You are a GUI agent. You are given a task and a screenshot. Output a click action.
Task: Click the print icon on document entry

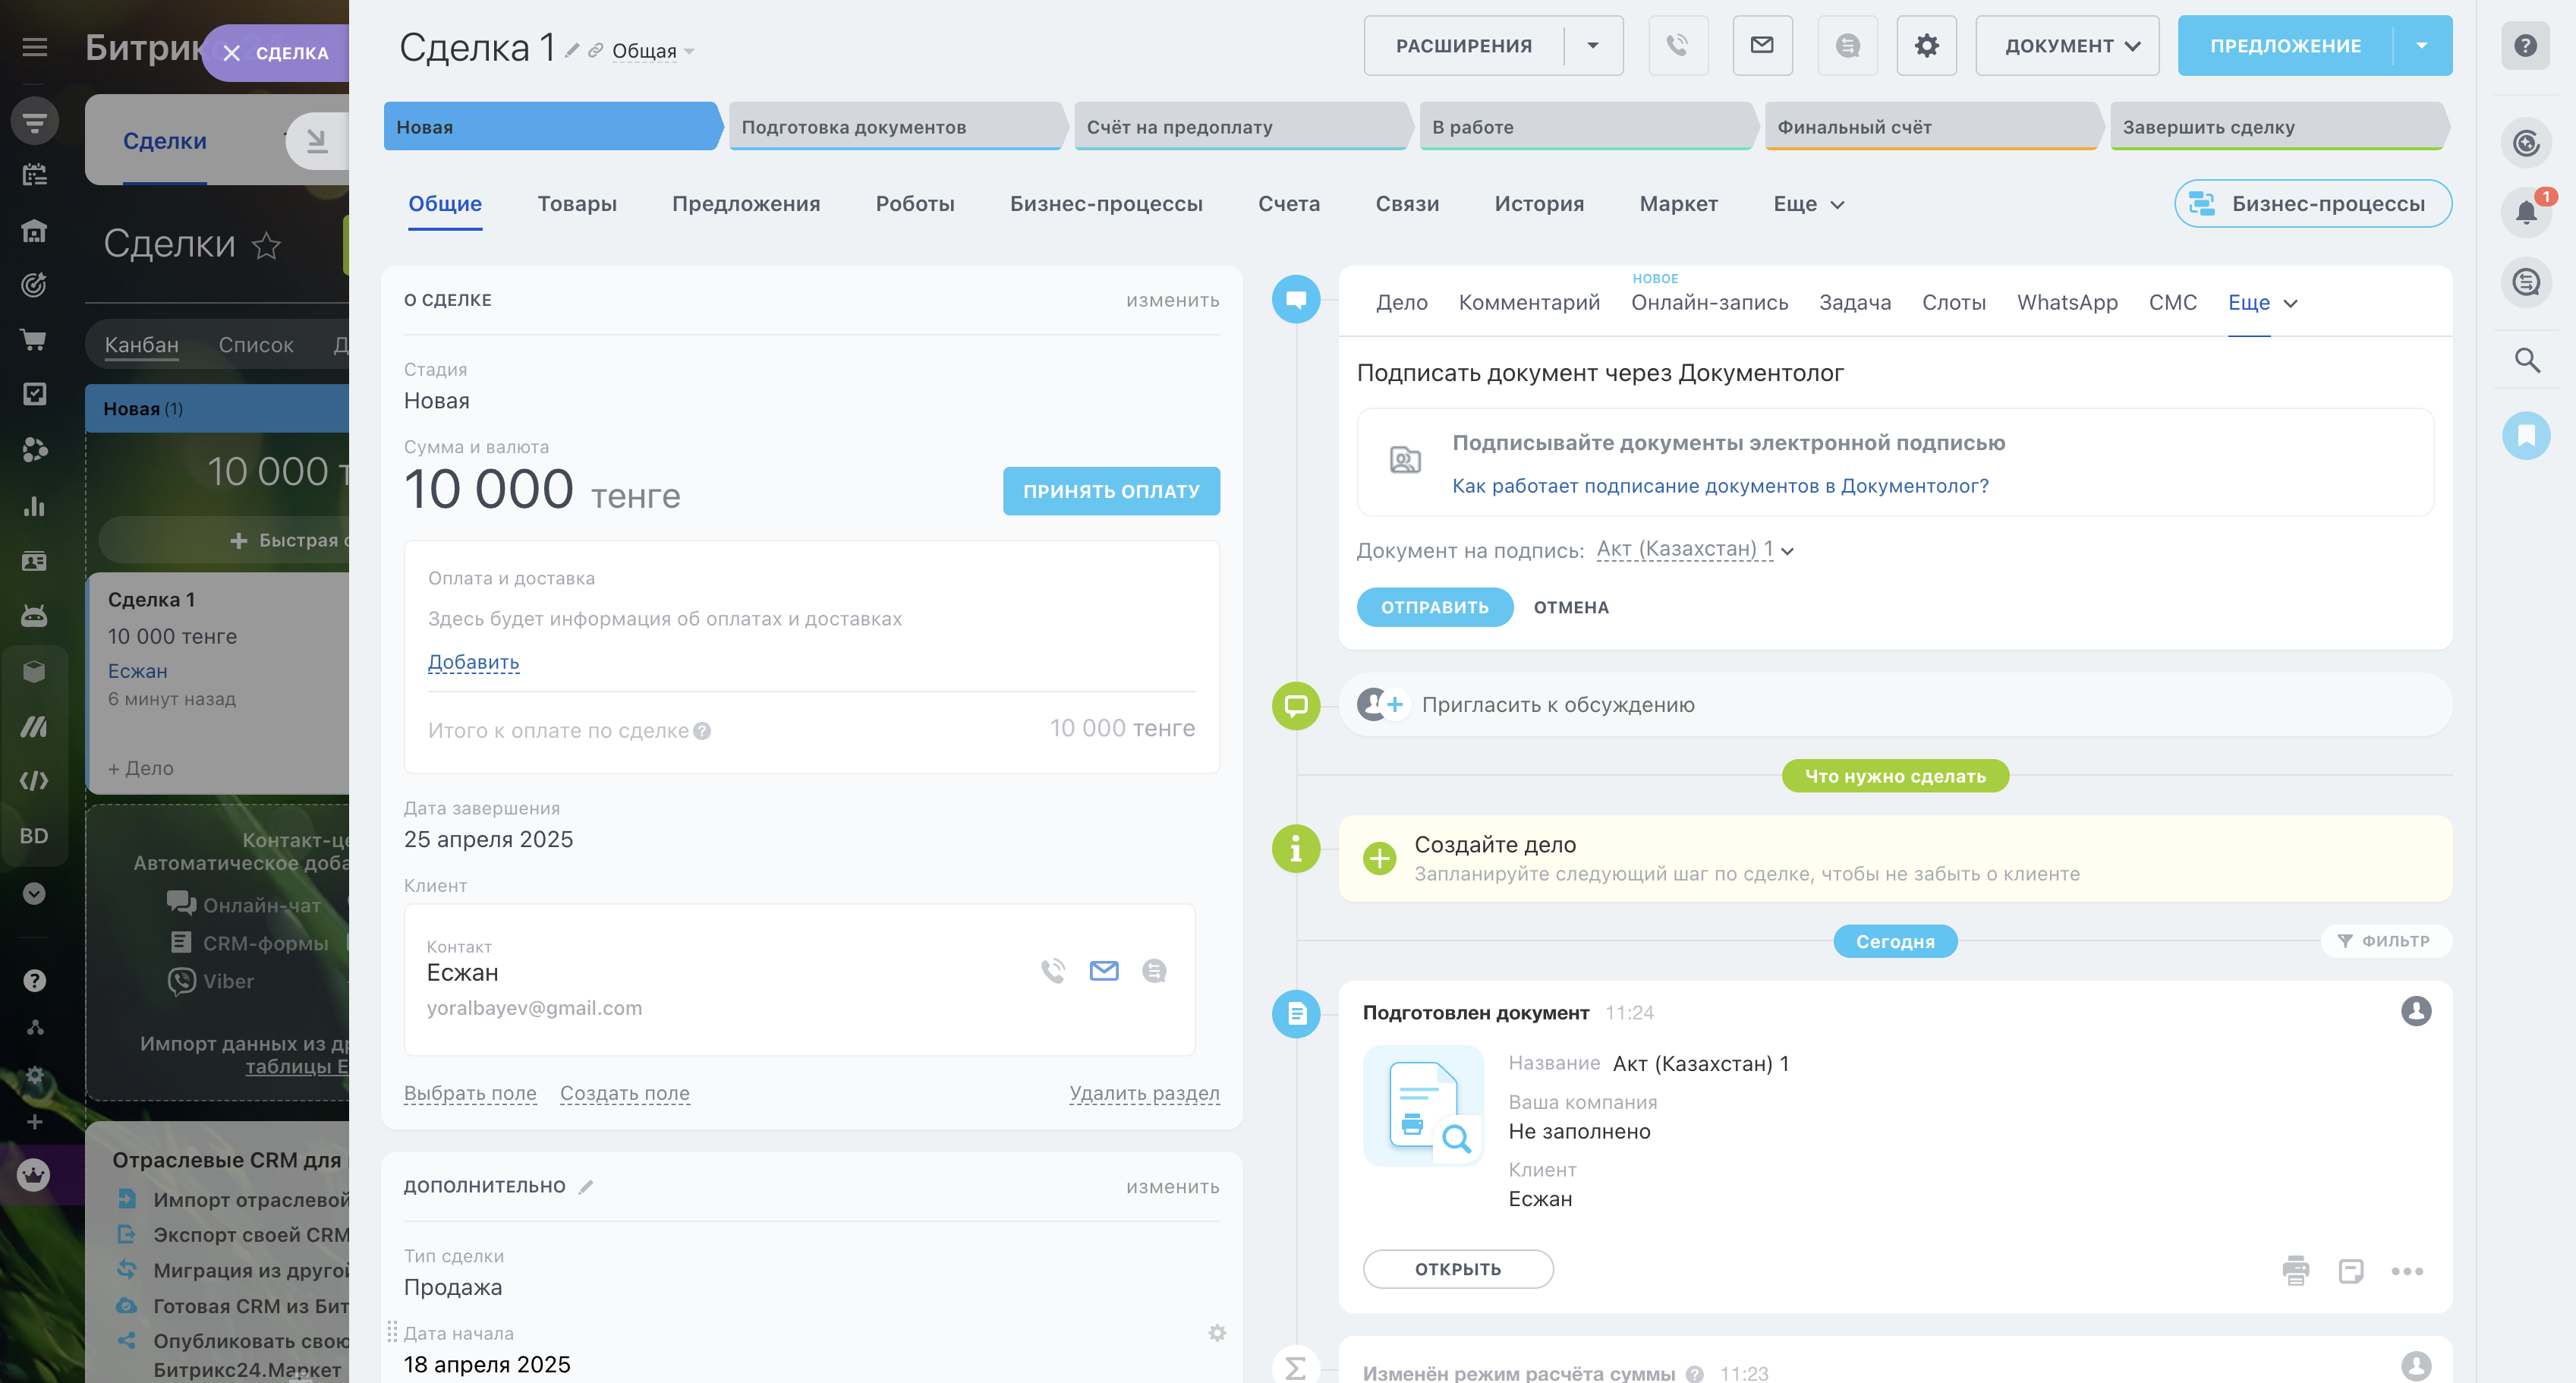2295,1270
